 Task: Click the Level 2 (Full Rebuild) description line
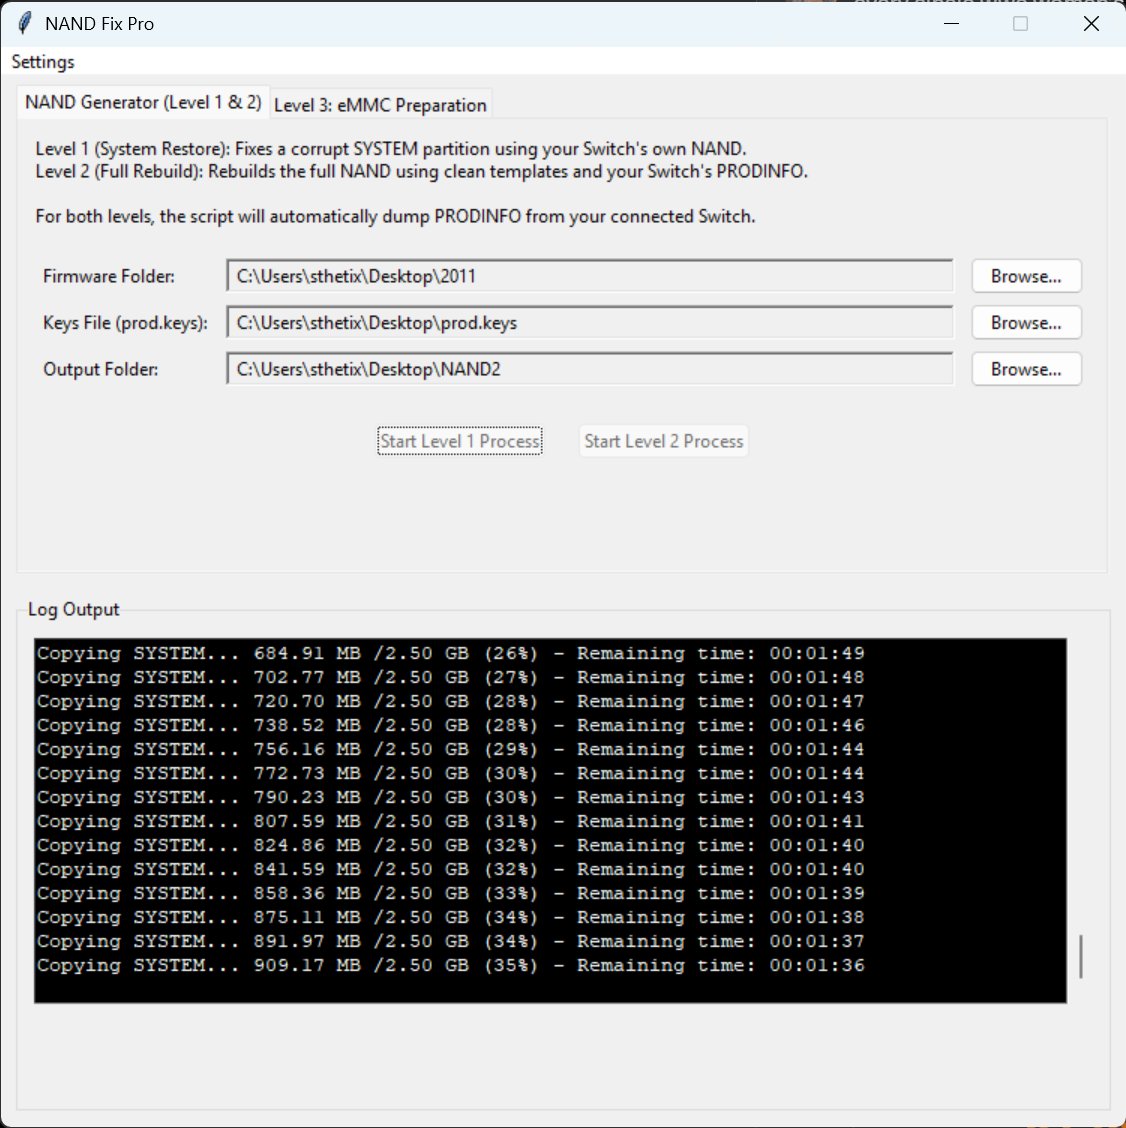pos(422,172)
